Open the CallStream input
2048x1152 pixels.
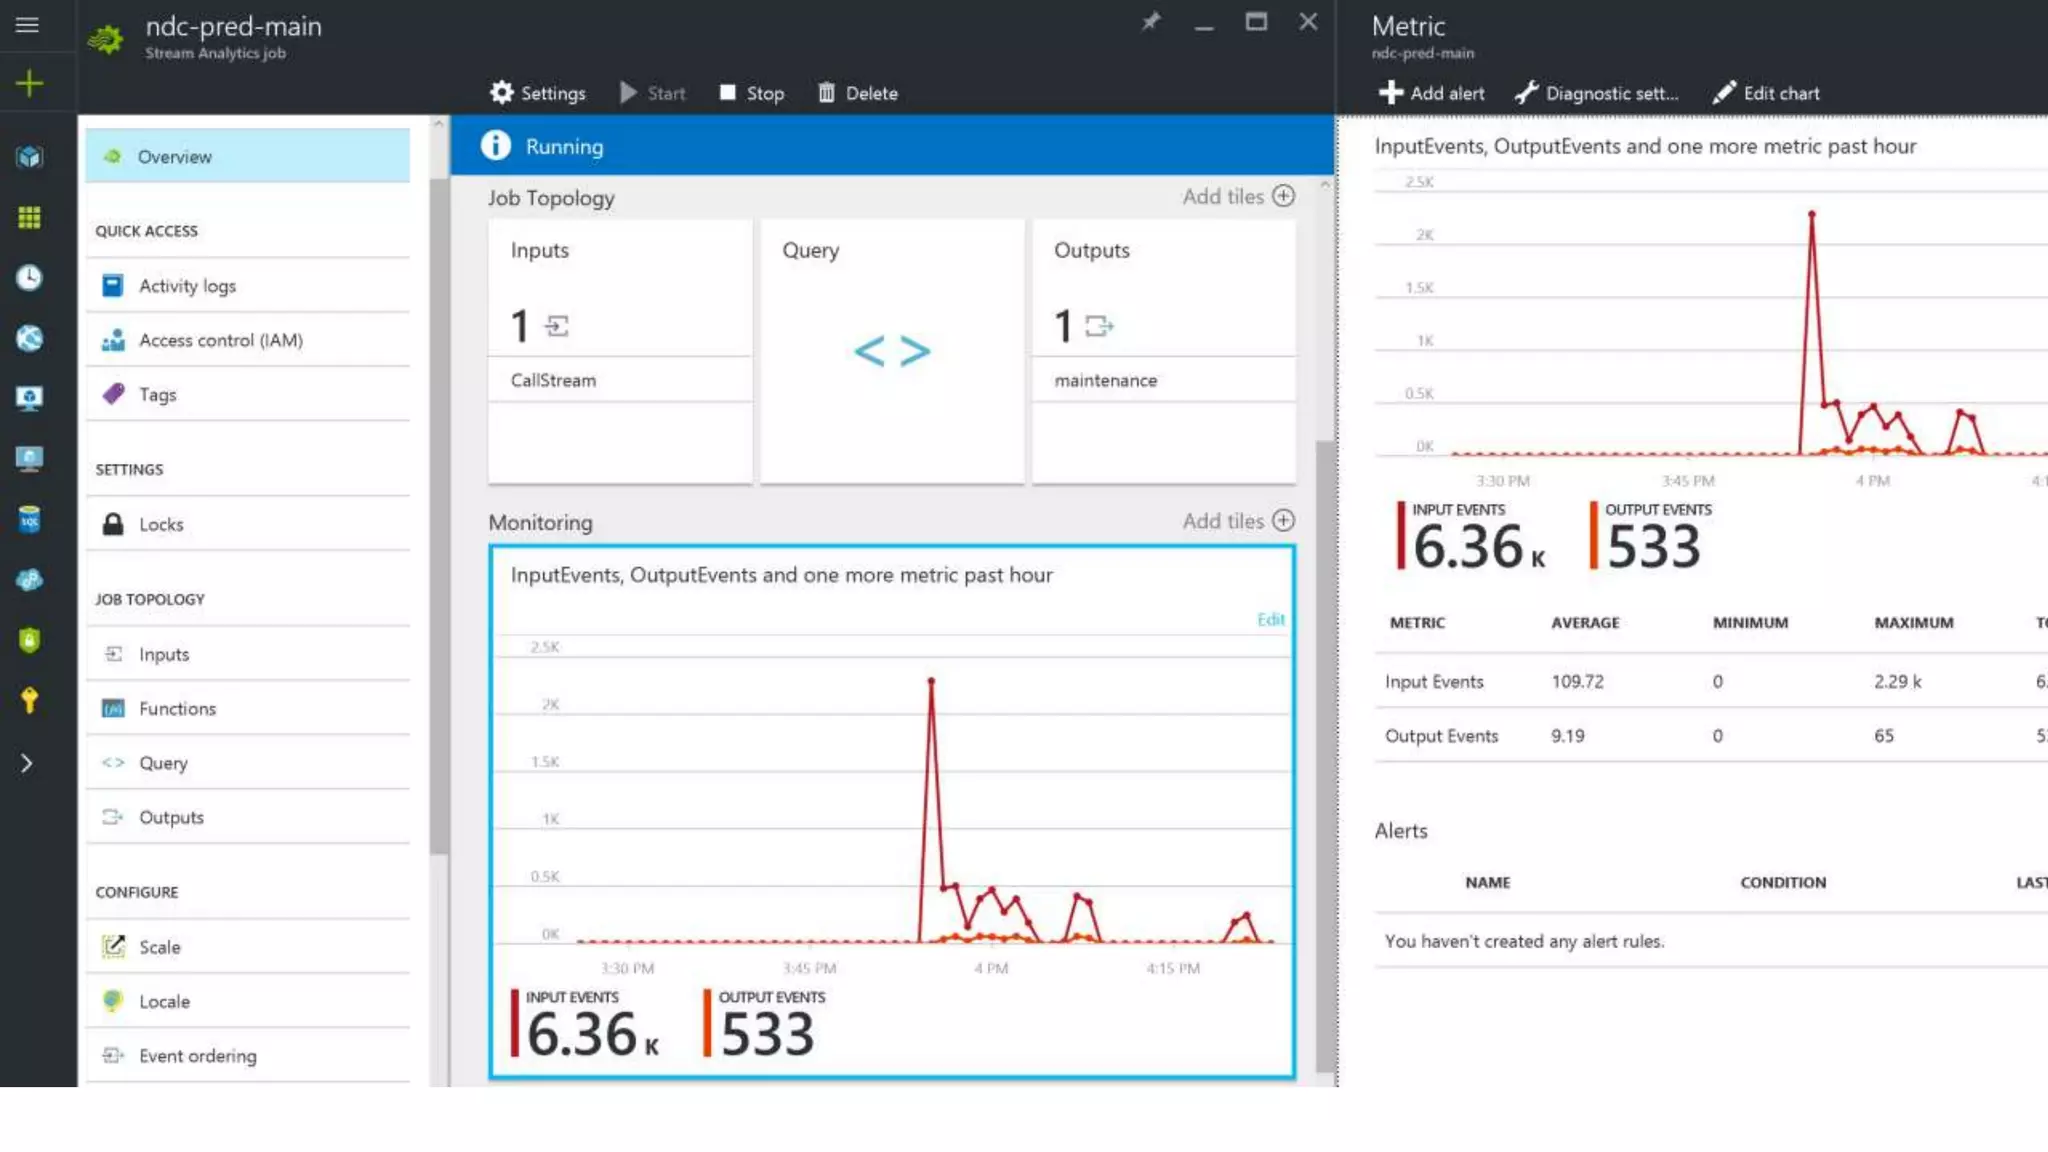point(553,381)
